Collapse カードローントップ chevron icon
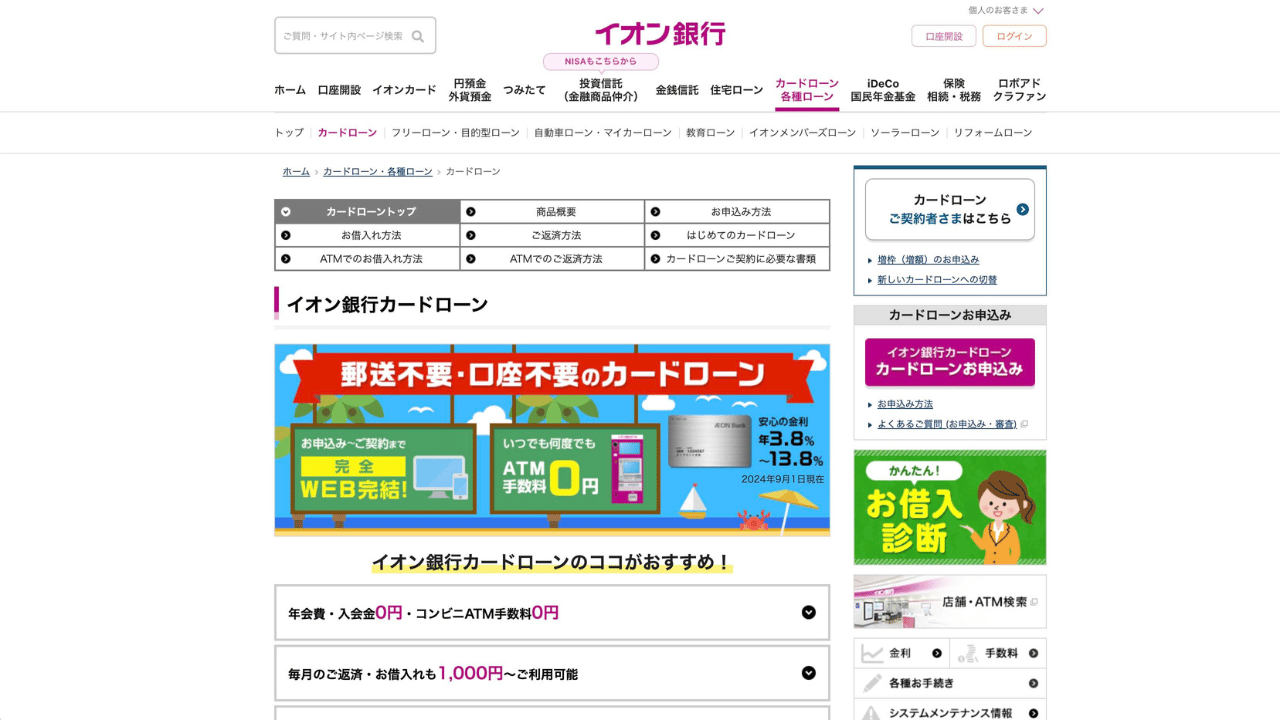This screenshot has width=1280, height=720. 286,212
